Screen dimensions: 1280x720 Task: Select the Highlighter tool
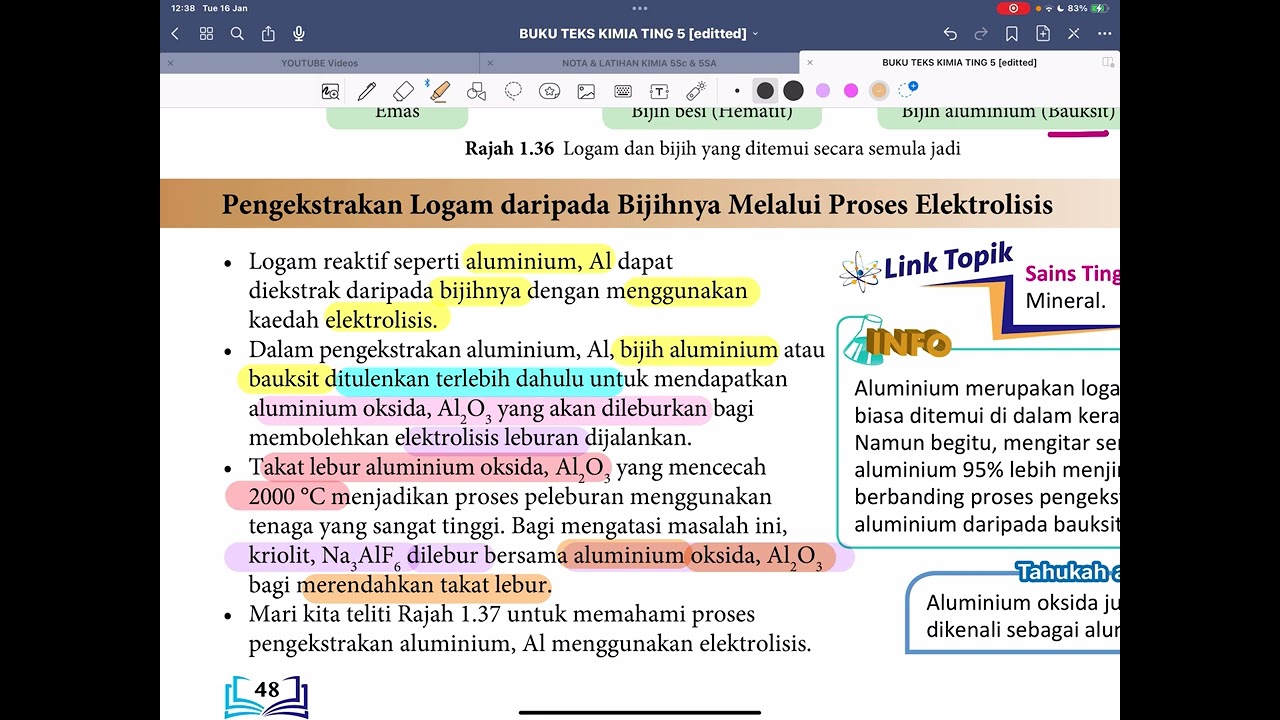439,91
